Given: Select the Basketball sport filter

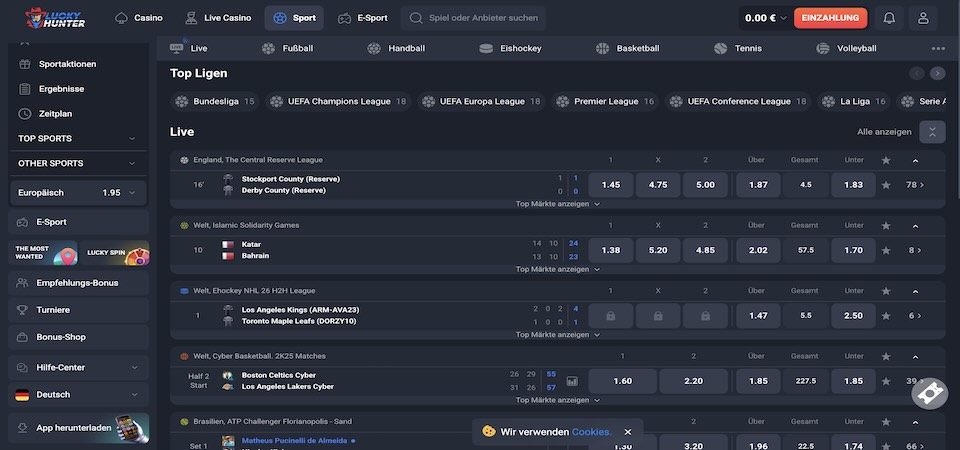Looking at the screenshot, I should tap(628, 48).
